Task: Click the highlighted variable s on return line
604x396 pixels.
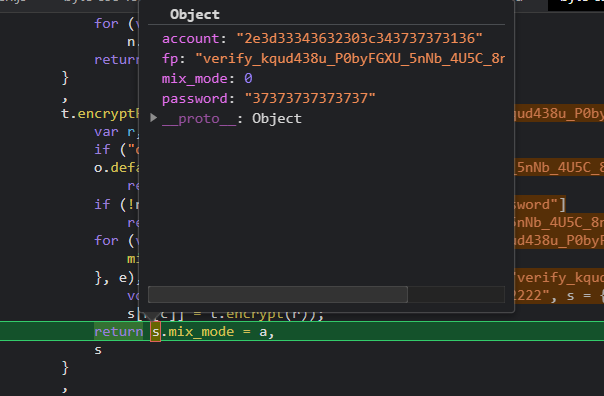Action: pyautogui.click(x=155, y=332)
